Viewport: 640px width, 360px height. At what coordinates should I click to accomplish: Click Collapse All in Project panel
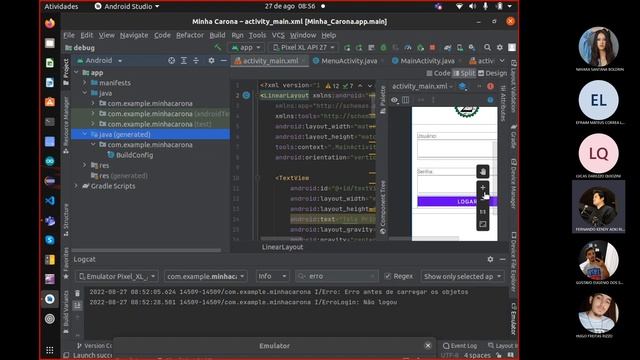pyautogui.click(x=196, y=60)
